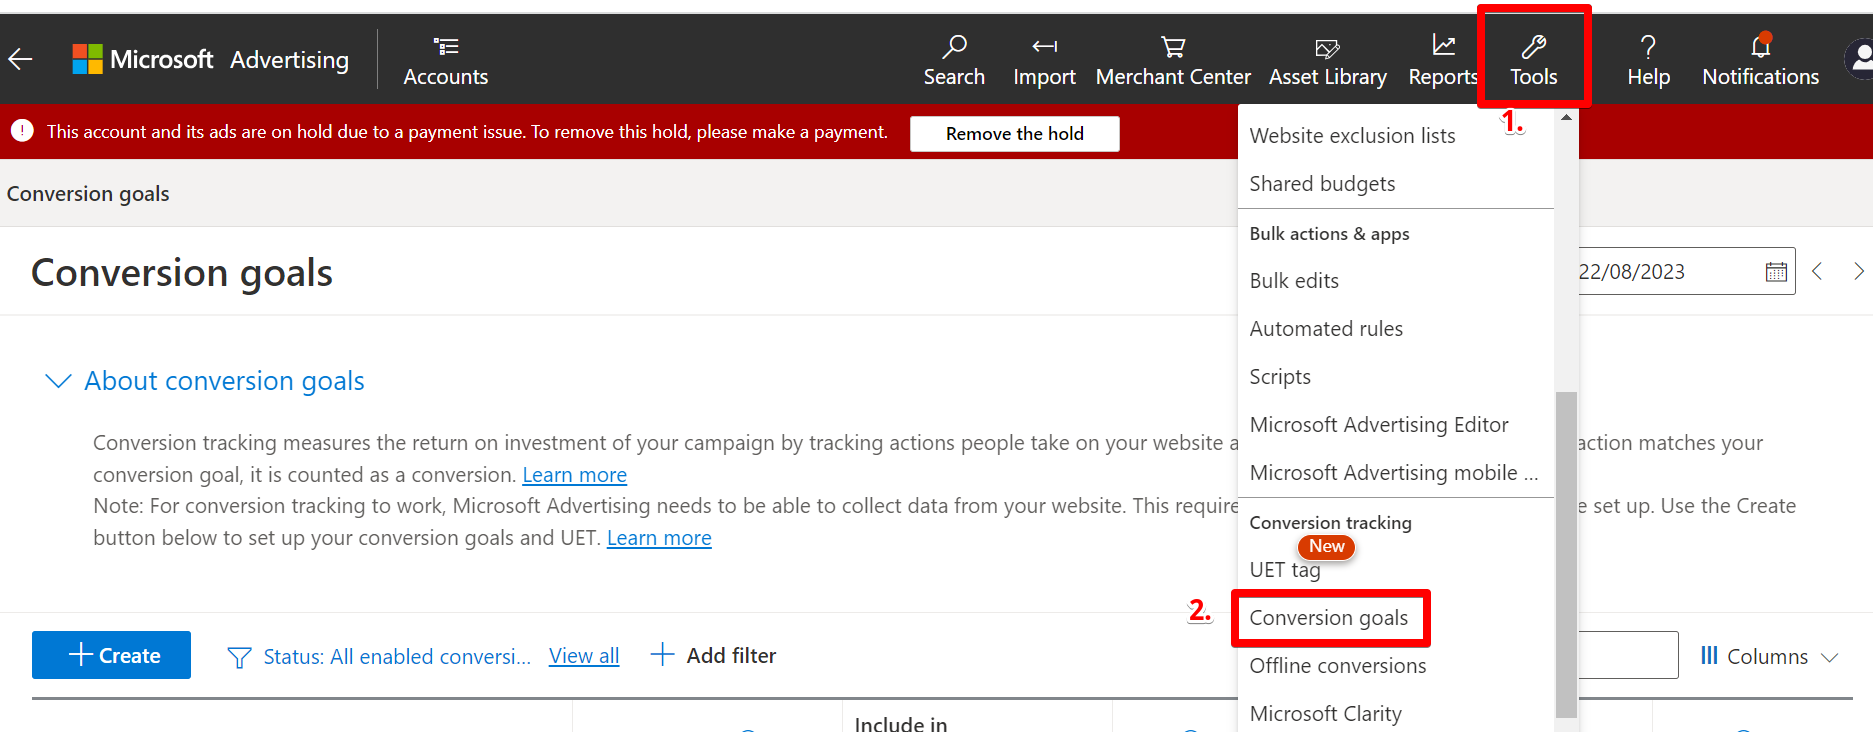Click the Tools menu scroll-up arrow
1873x732 pixels.
click(x=1566, y=118)
